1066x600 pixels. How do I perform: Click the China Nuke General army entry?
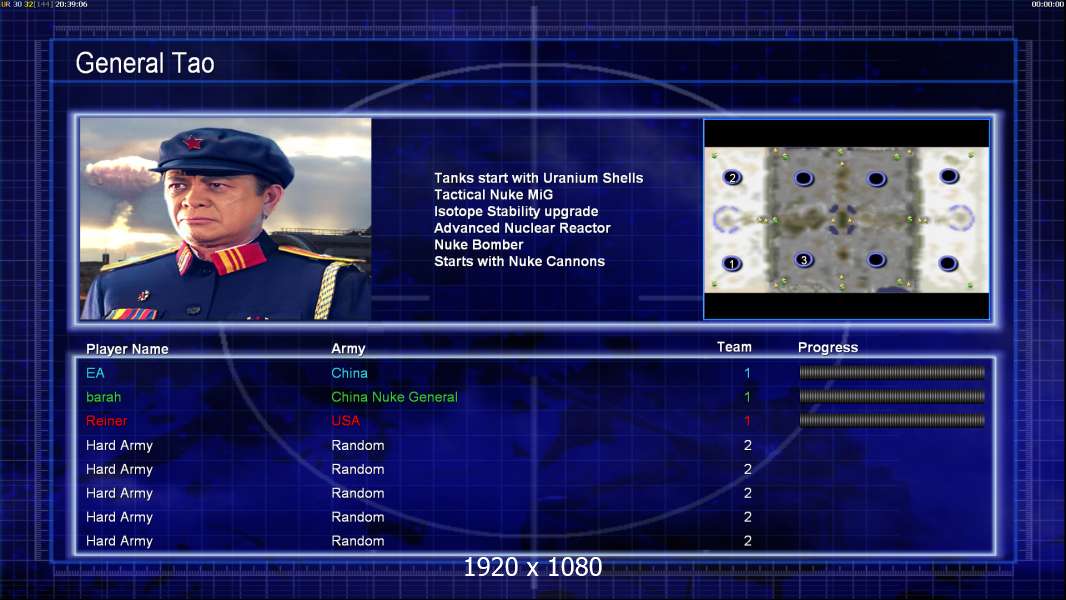394,397
